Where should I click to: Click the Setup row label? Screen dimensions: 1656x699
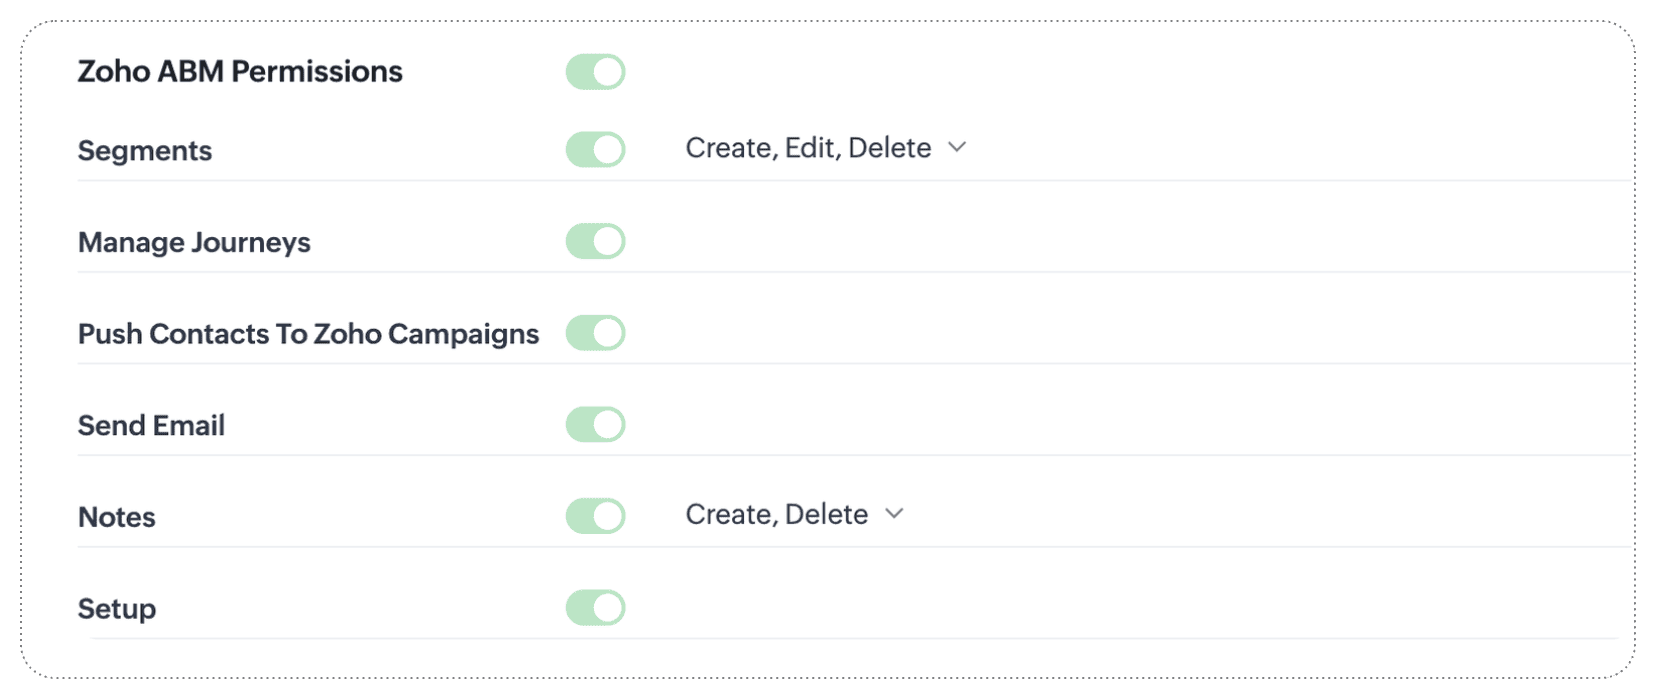click(117, 609)
